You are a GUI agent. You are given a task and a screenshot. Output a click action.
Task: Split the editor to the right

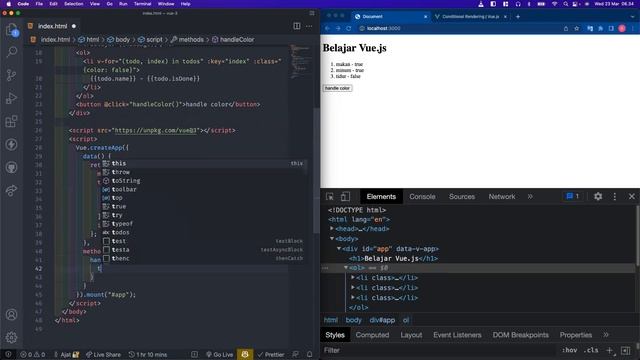[x=297, y=26]
